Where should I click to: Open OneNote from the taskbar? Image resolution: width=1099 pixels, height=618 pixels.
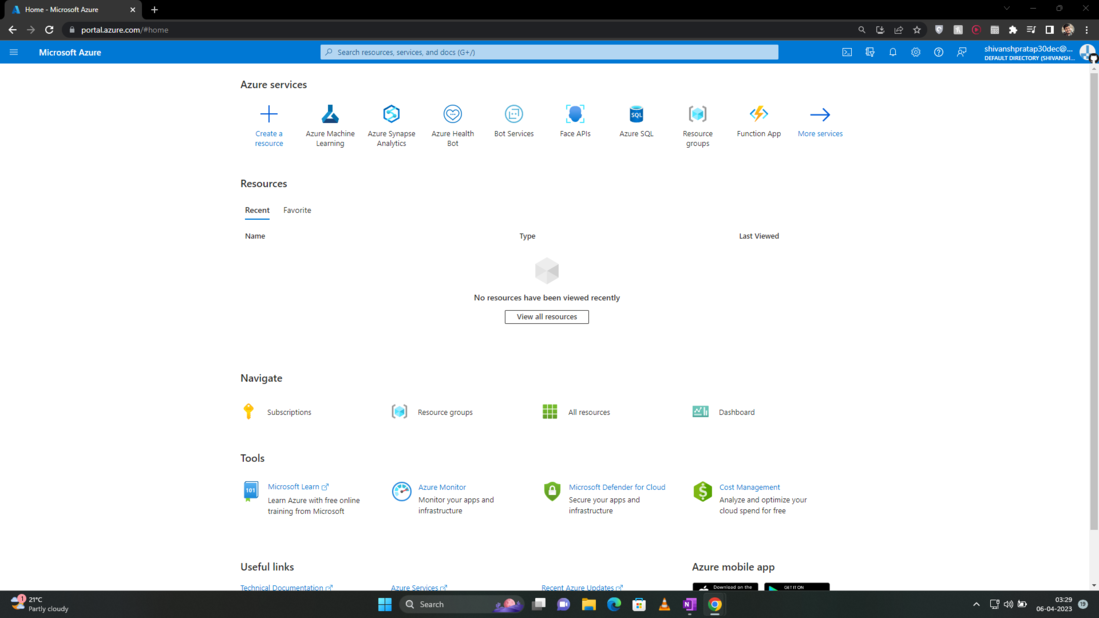click(x=690, y=604)
